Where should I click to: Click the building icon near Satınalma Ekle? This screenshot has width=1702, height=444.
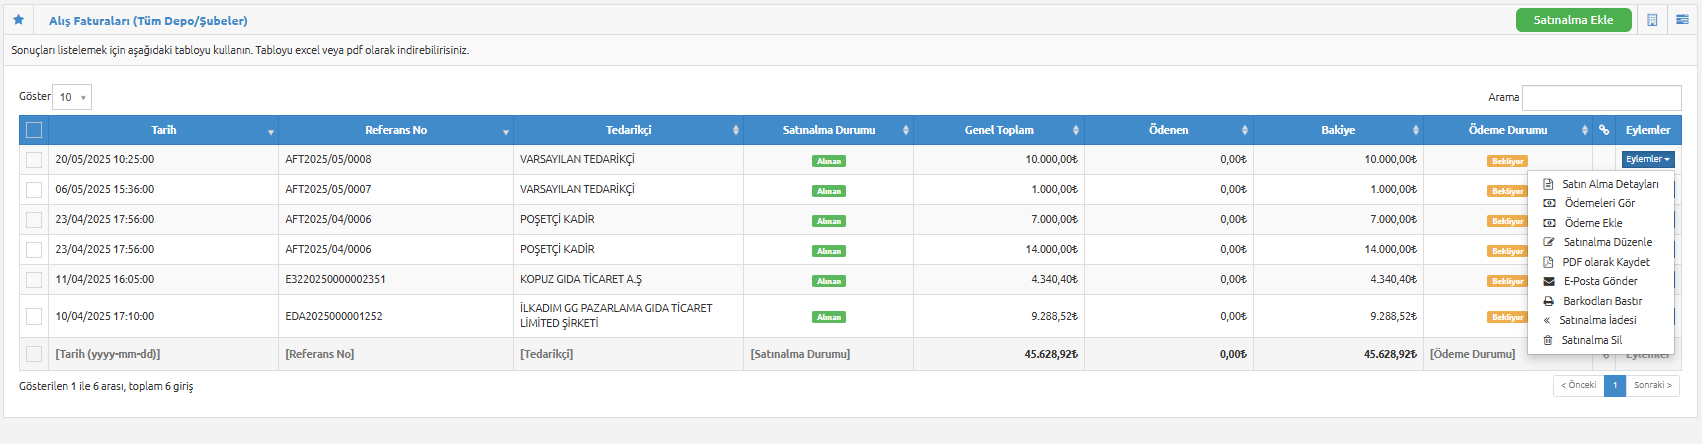1652,20
